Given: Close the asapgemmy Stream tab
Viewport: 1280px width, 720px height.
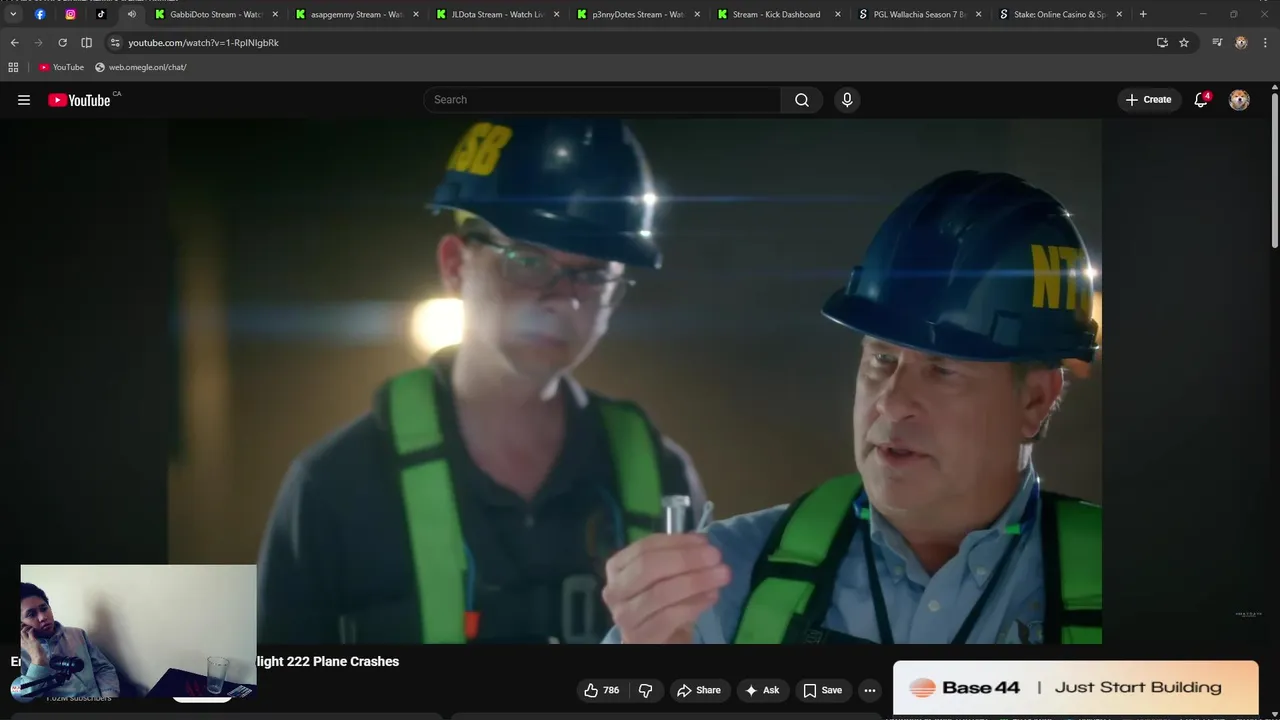Looking at the screenshot, I should [x=416, y=14].
